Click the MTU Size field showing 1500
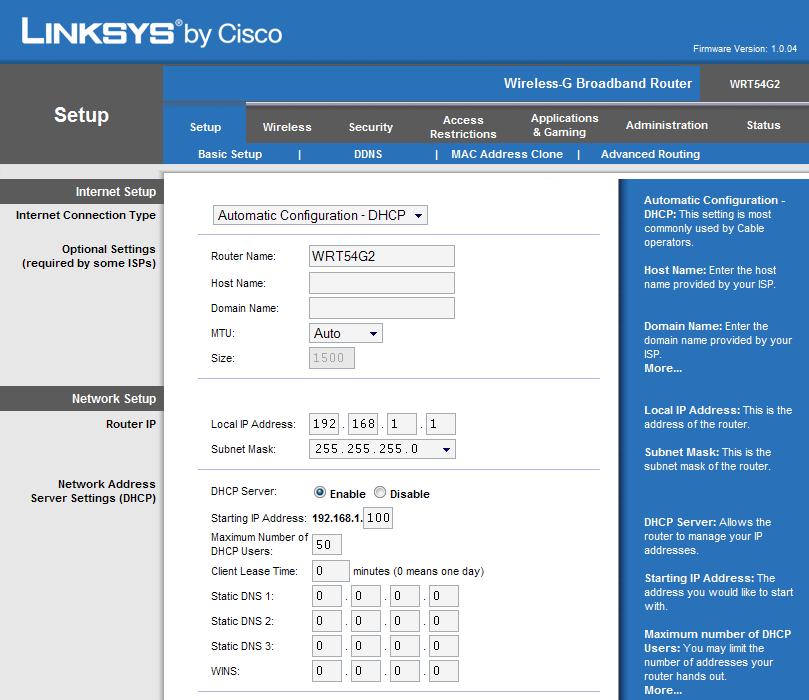809x700 pixels. pyautogui.click(x=332, y=358)
